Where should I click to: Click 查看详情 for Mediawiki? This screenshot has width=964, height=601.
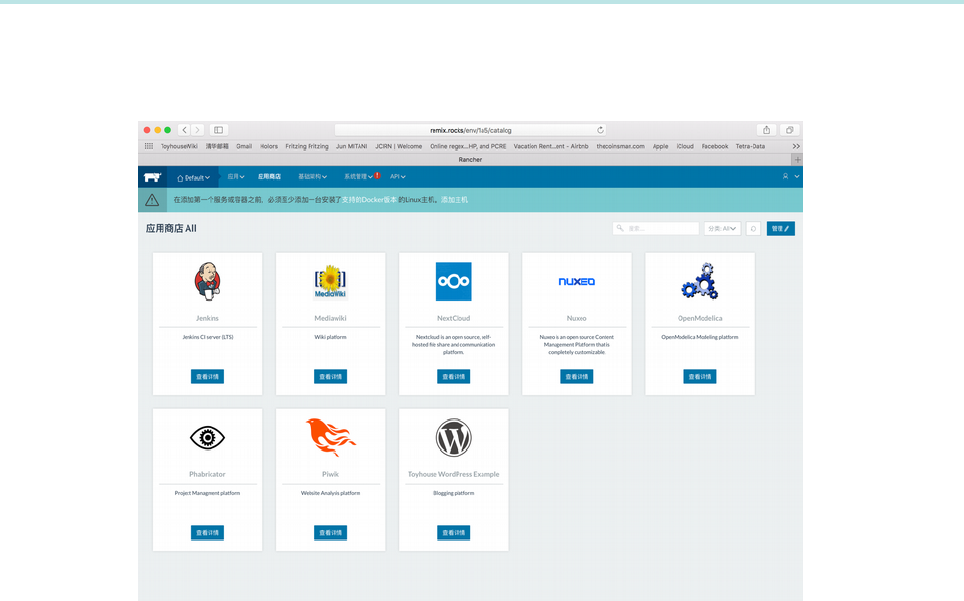coord(330,377)
